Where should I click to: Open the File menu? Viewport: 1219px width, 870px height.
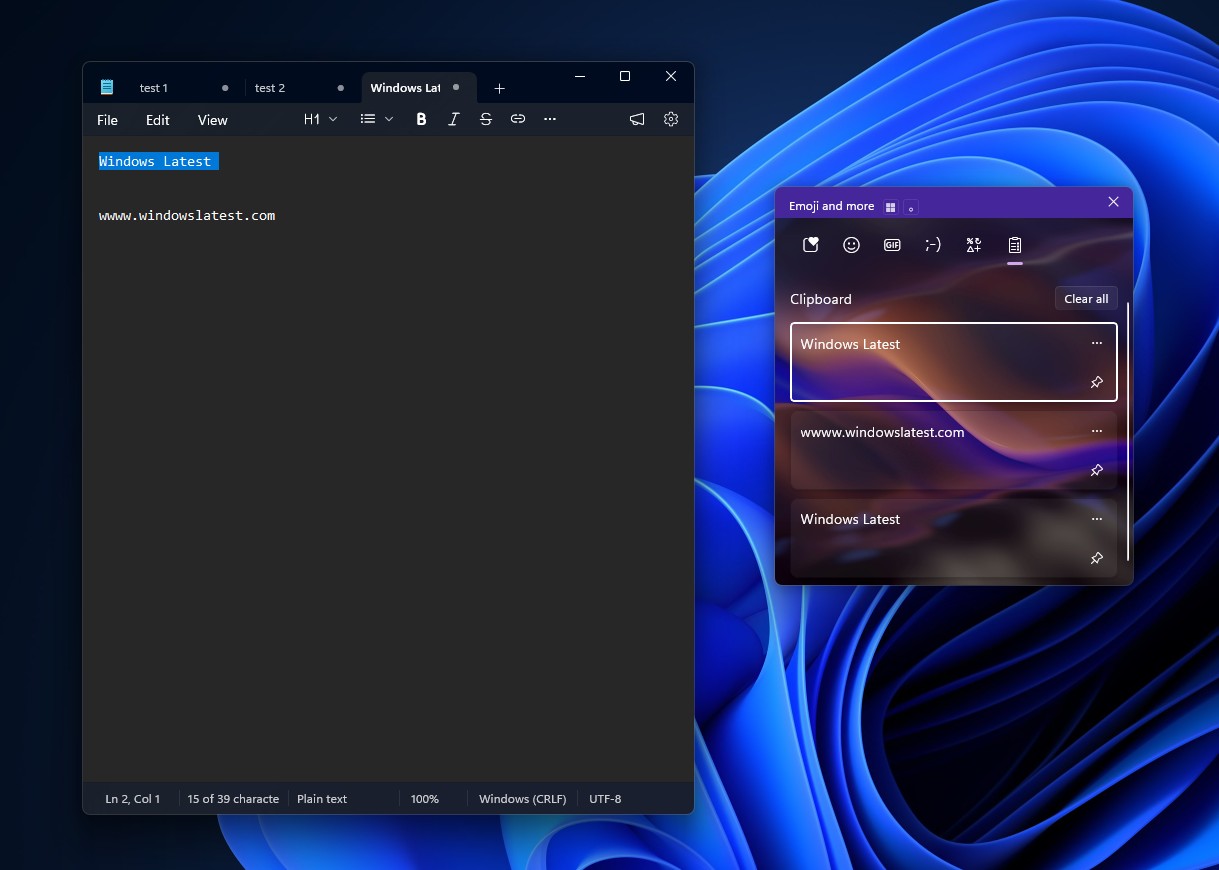(x=107, y=120)
